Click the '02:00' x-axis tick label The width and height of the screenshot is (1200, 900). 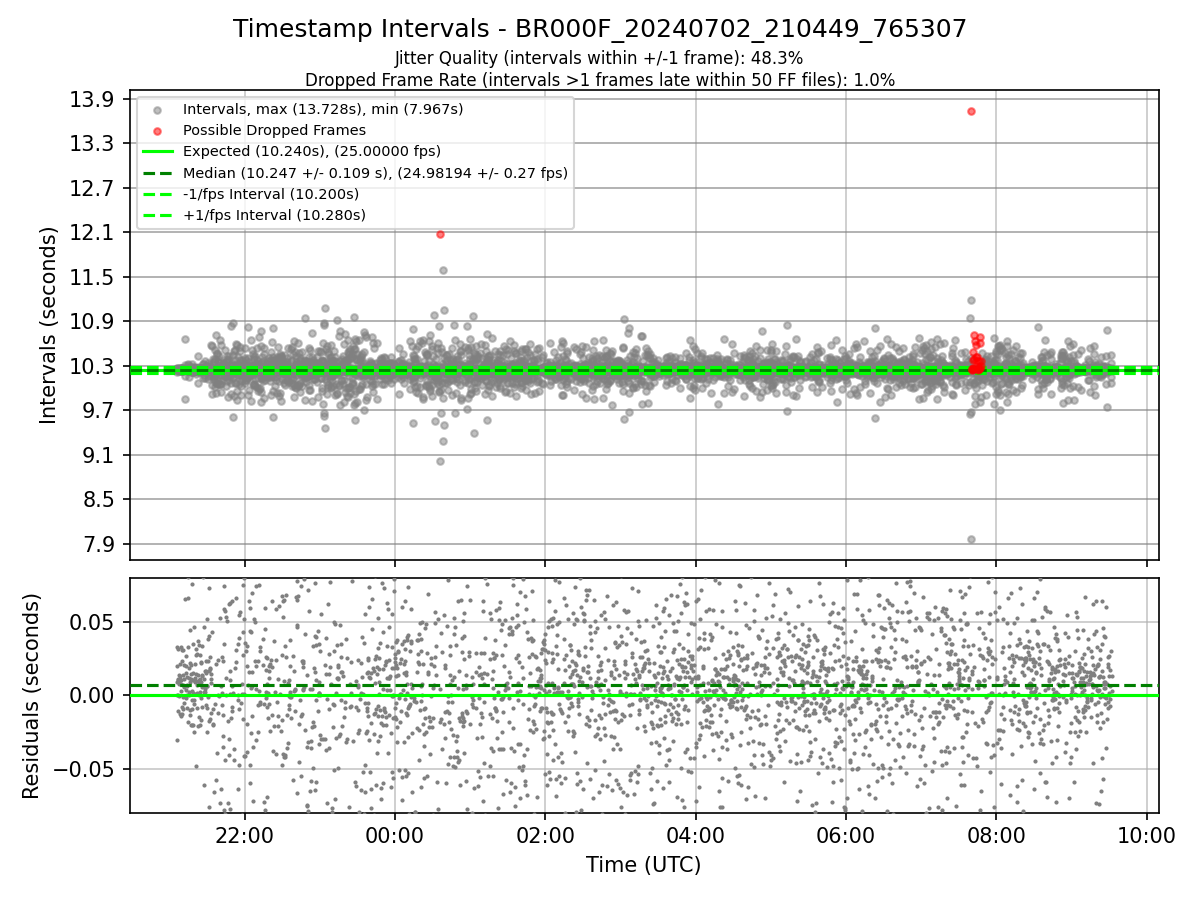tap(545, 834)
